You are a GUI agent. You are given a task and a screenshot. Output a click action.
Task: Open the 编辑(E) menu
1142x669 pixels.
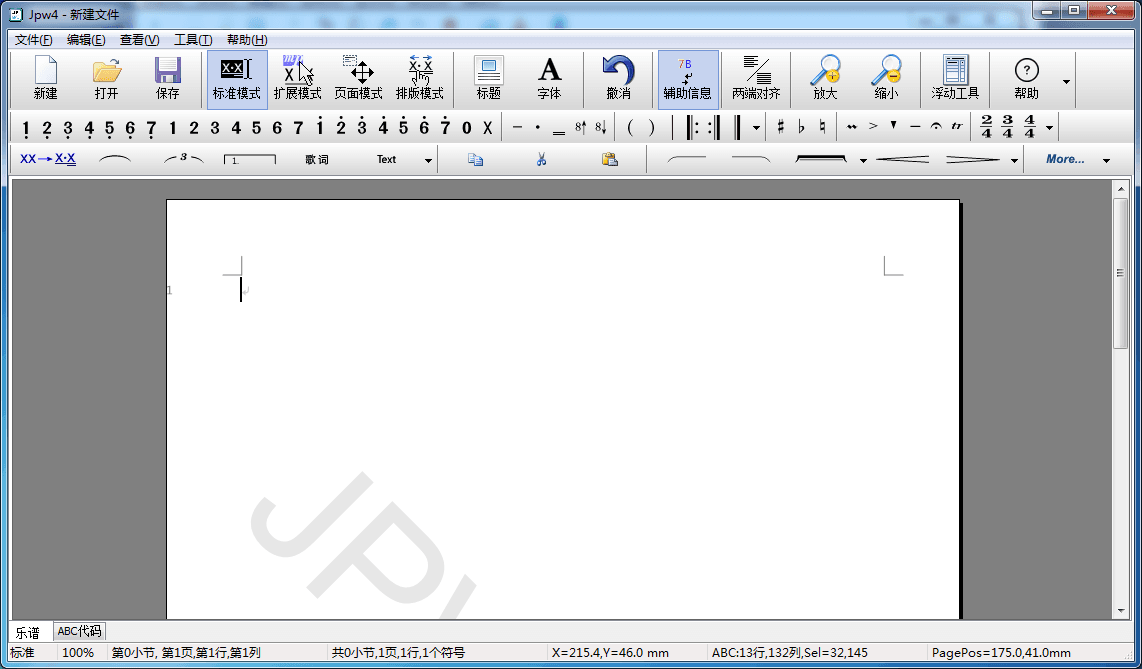(86, 40)
